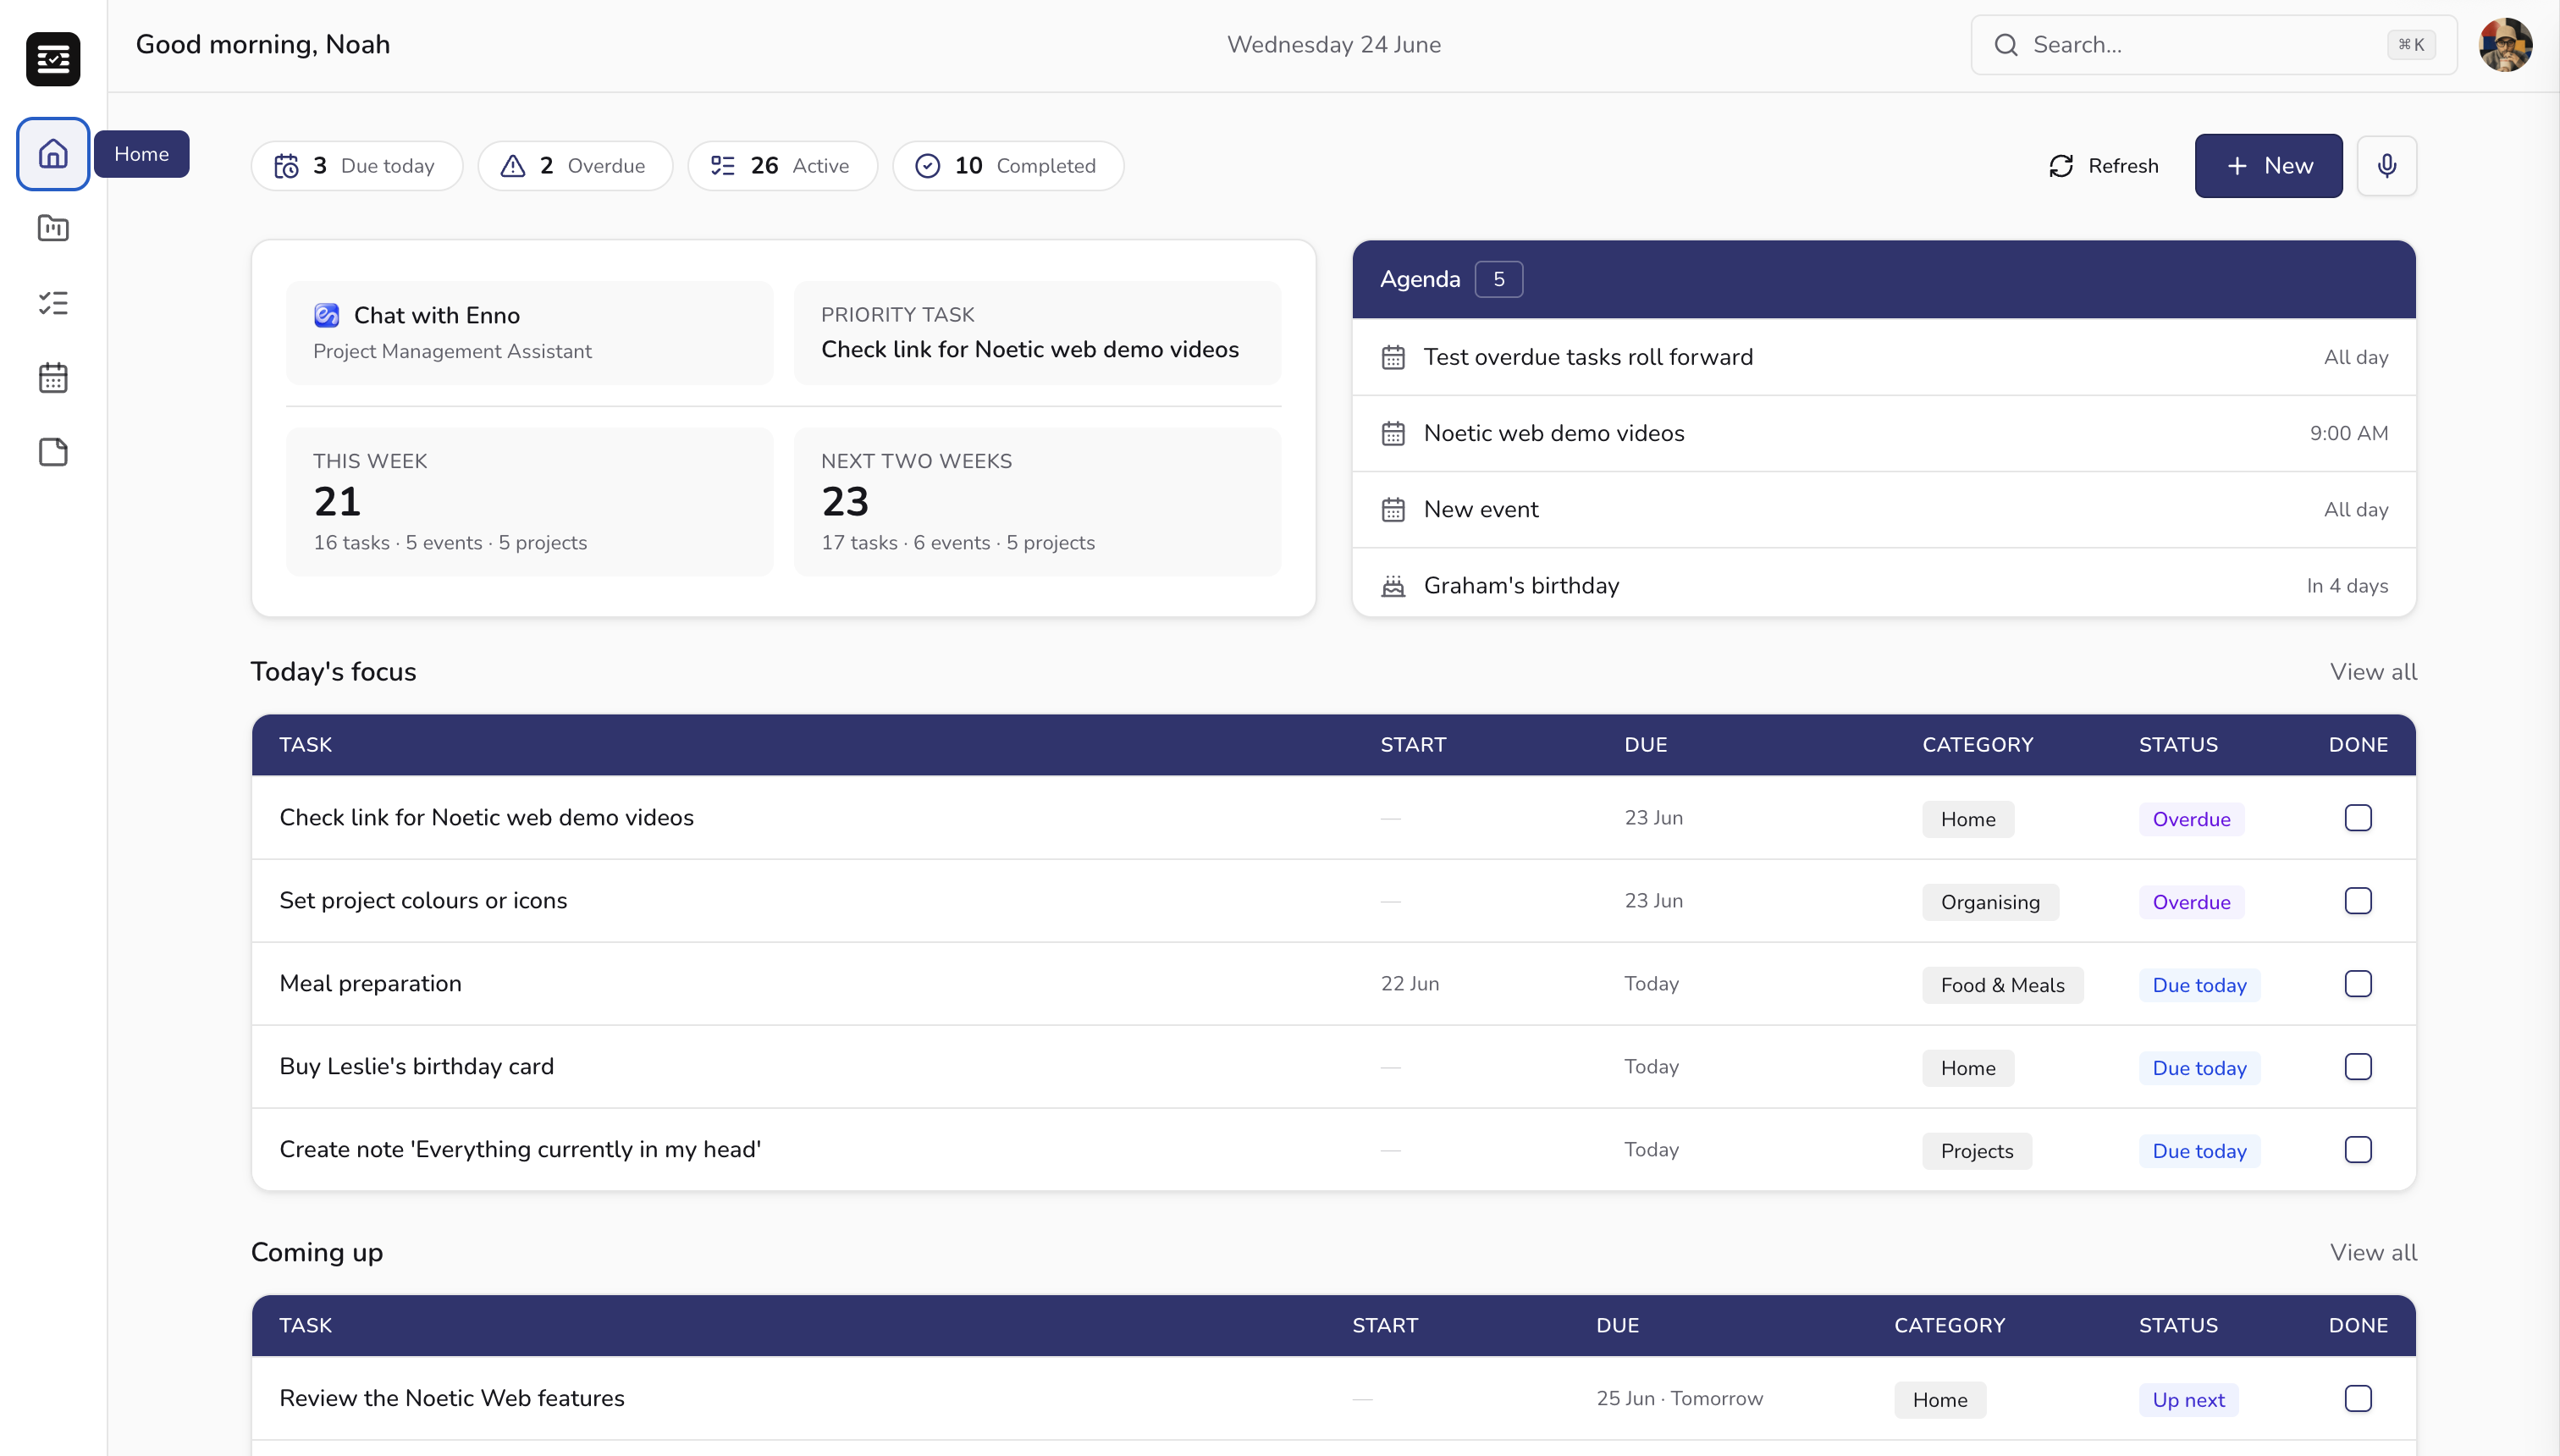The width and height of the screenshot is (2560, 1456).
Task: Open the This Week summary card
Action: tap(529, 502)
